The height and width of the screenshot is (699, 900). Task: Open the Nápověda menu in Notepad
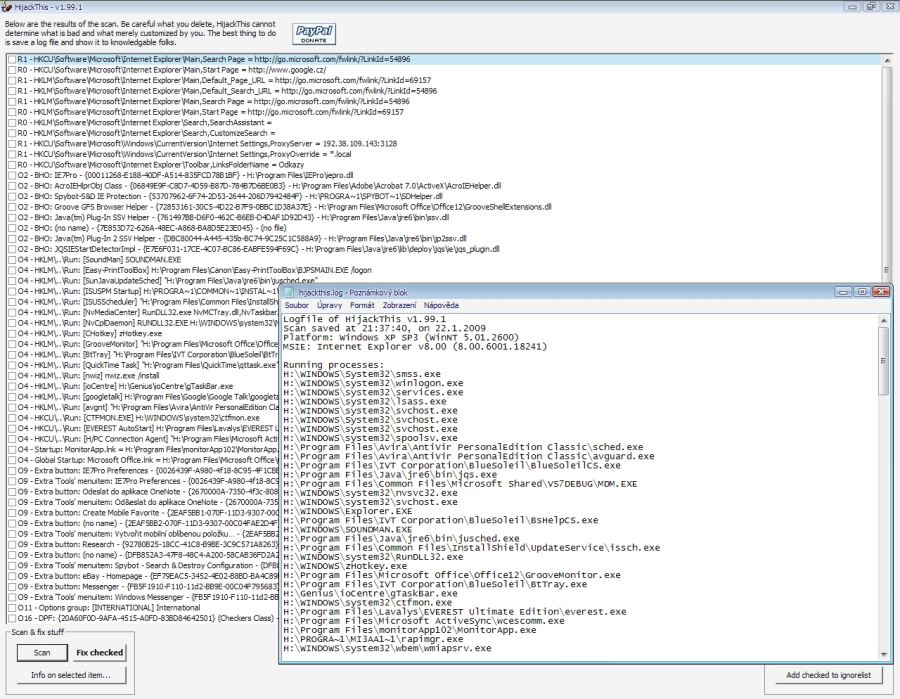441,305
